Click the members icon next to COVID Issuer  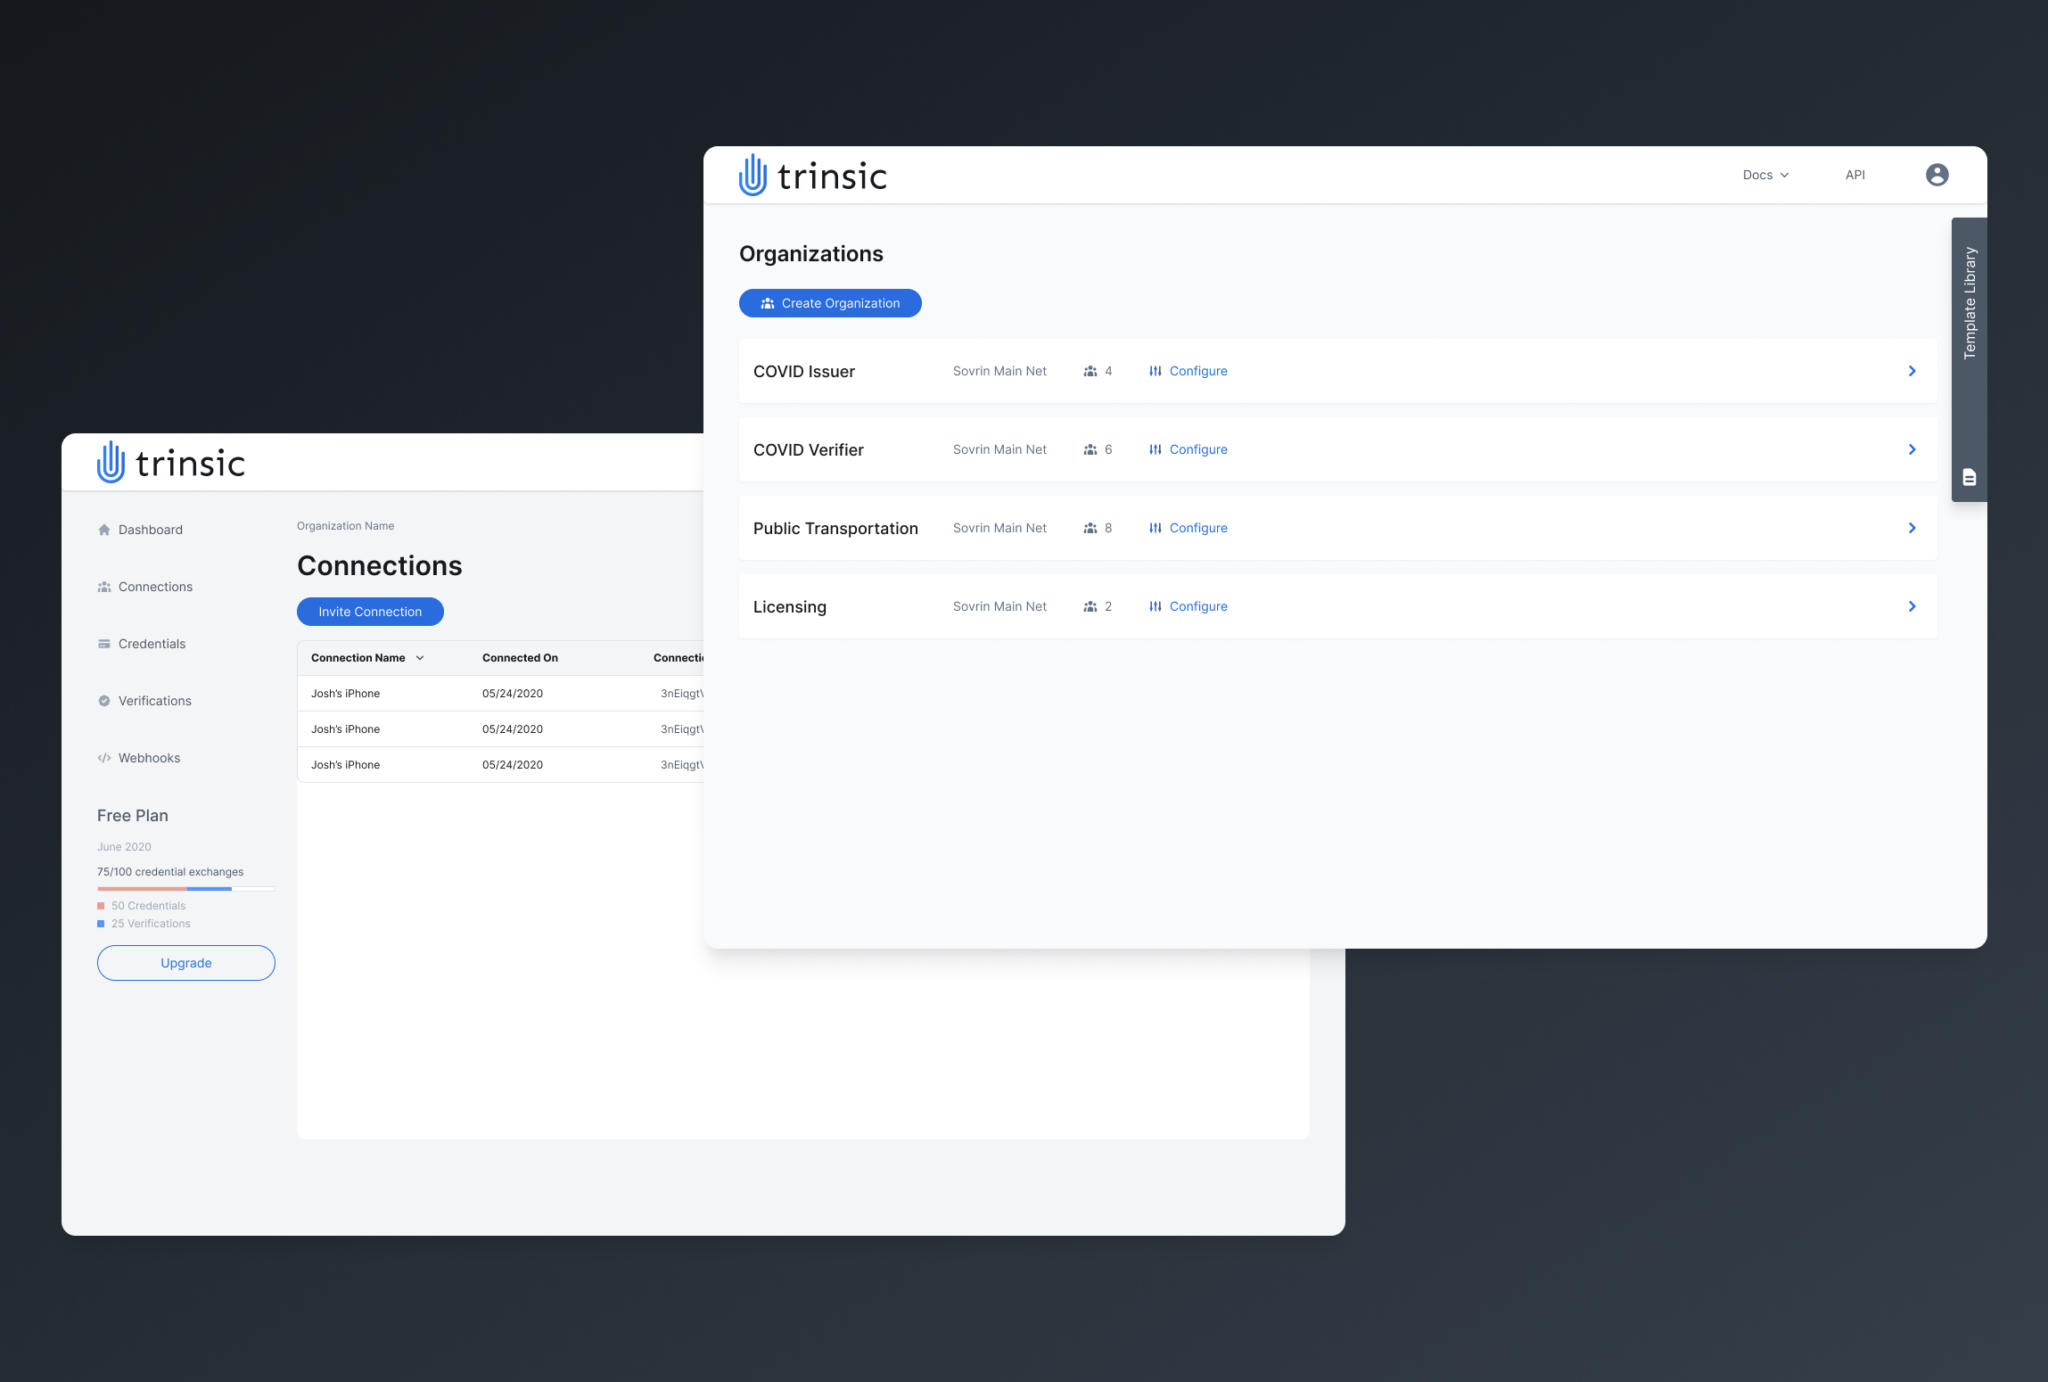point(1091,370)
